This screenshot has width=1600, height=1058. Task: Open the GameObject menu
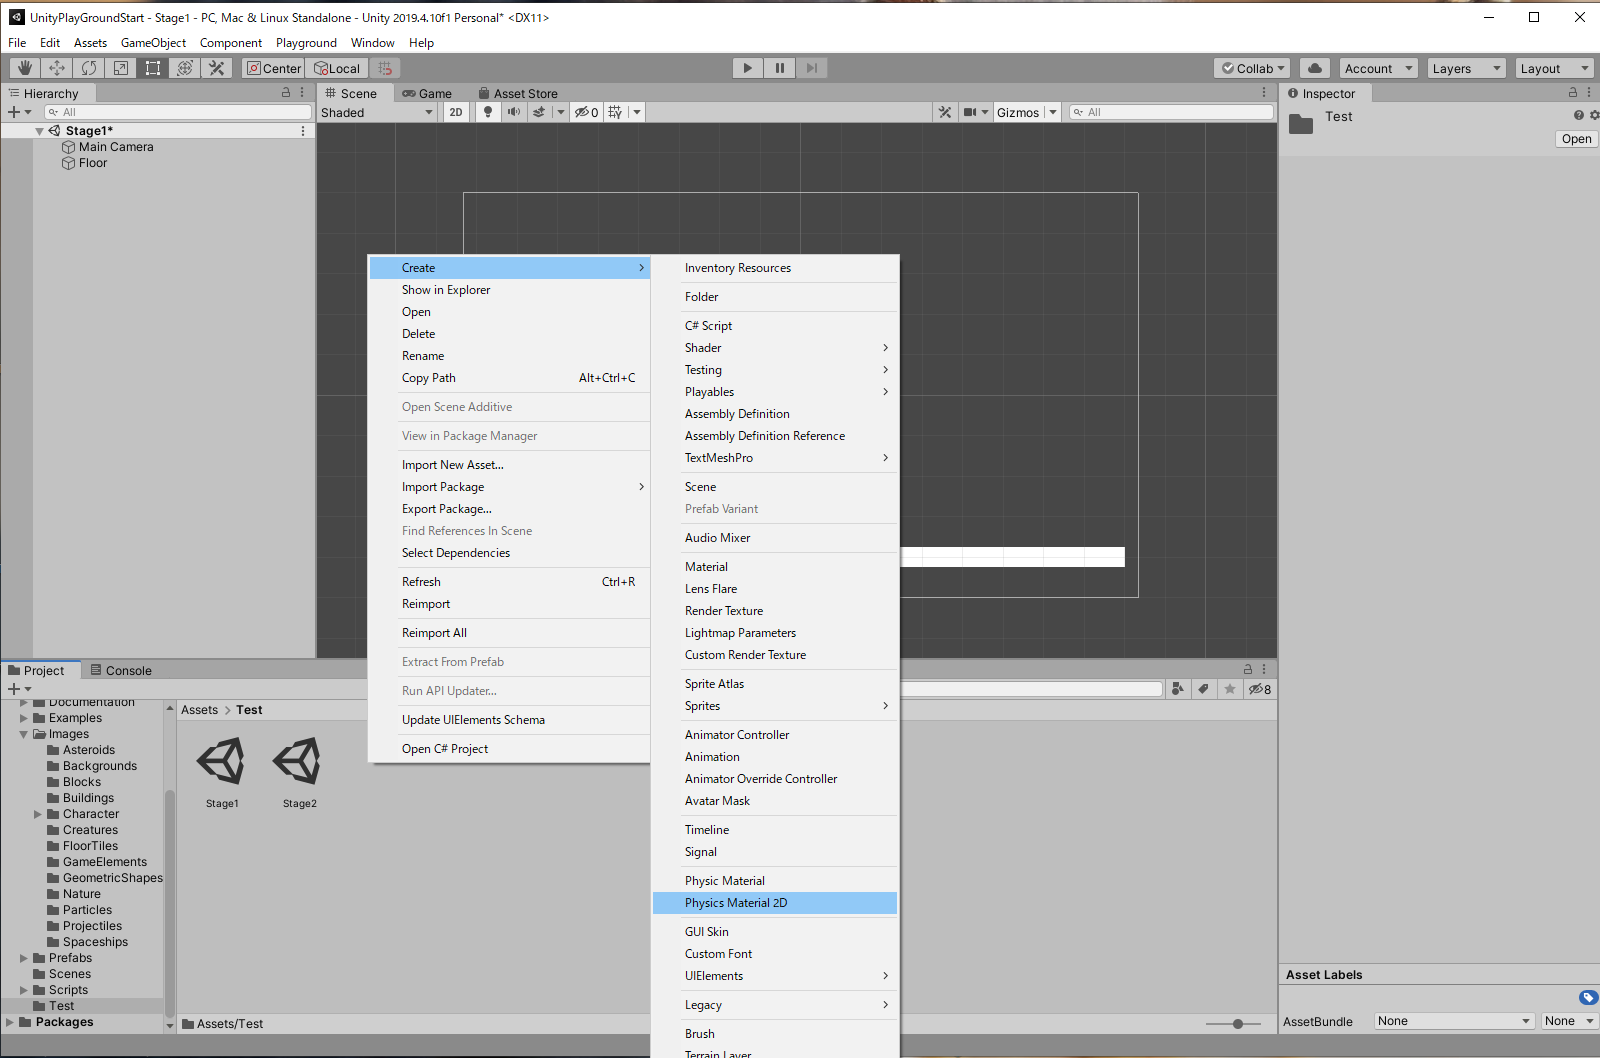click(x=153, y=43)
